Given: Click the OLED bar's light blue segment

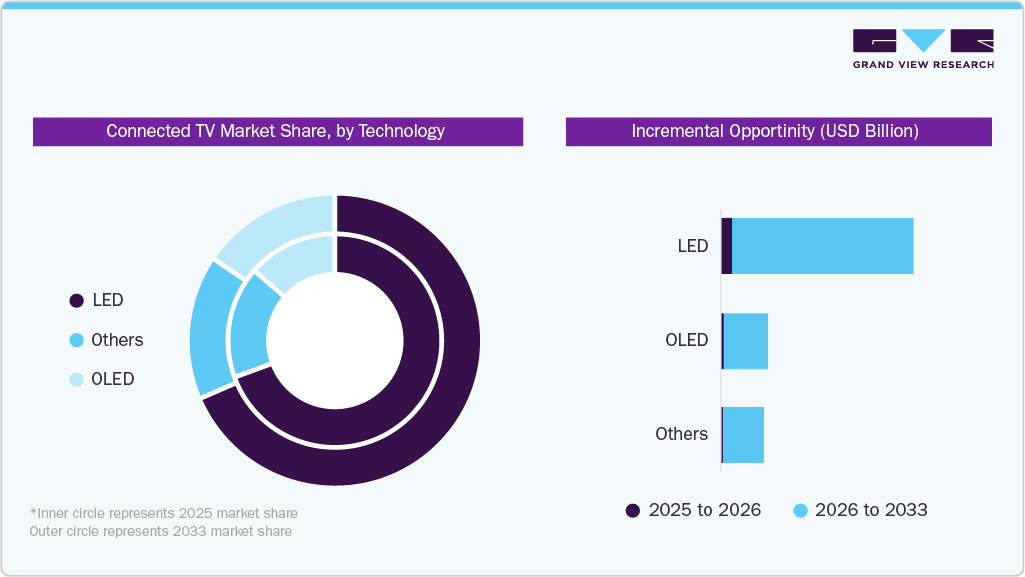Looking at the screenshot, I should (746, 341).
